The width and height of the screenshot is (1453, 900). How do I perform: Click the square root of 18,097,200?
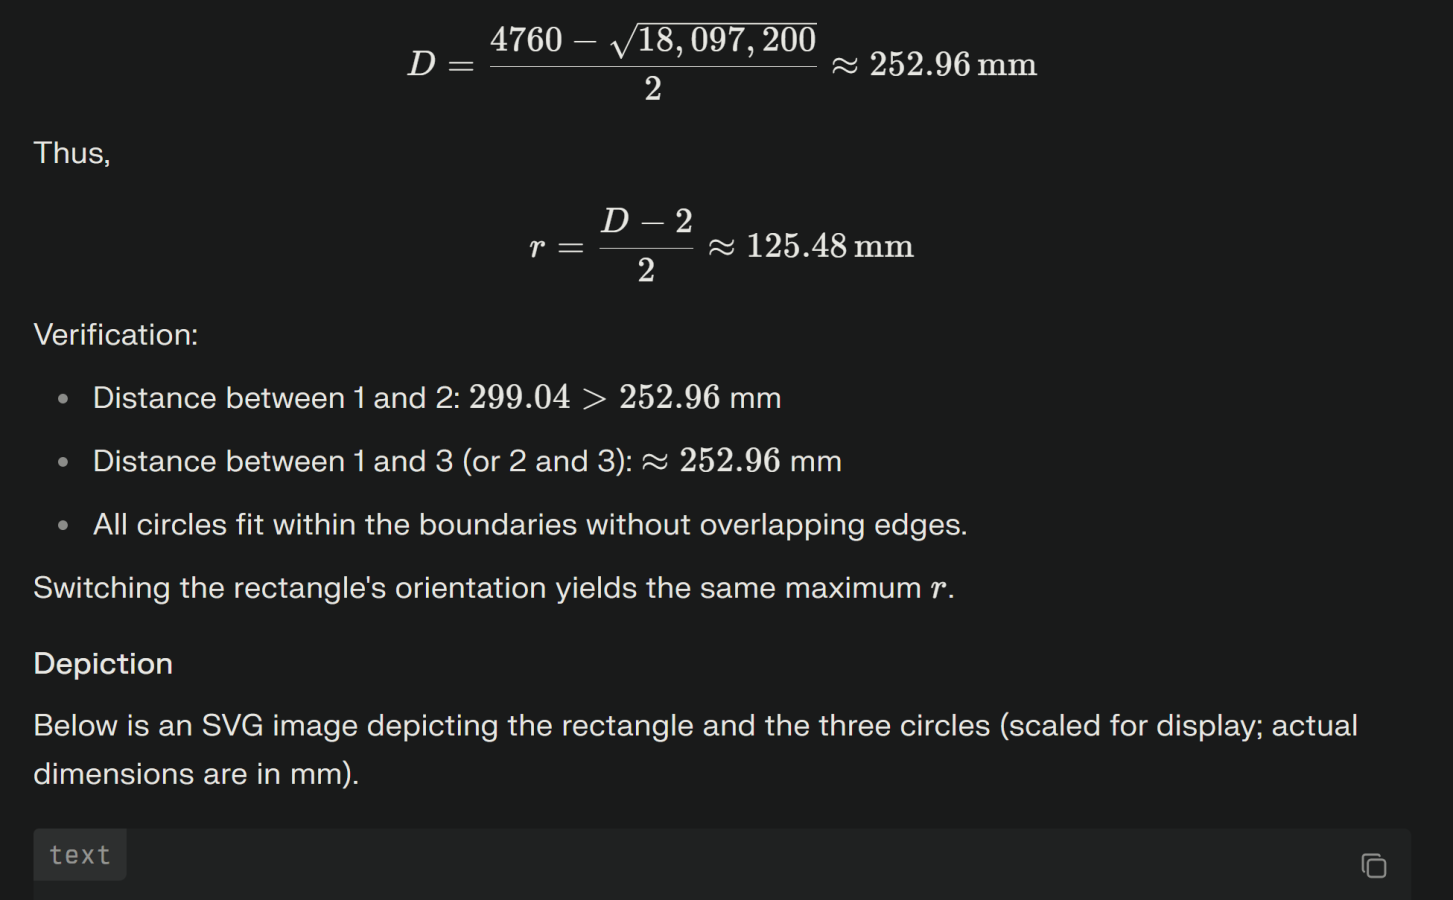(x=714, y=41)
